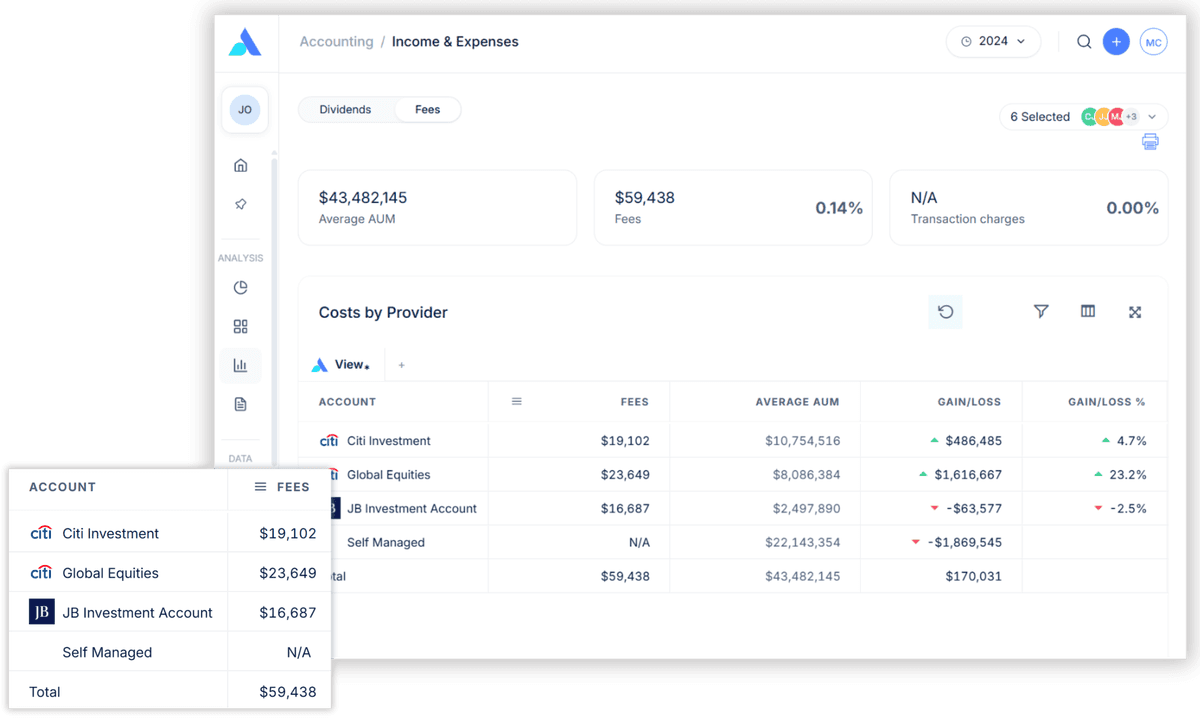Select Global Equities in main table
Viewport: 1200px width, 720px height.
tap(733, 475)
